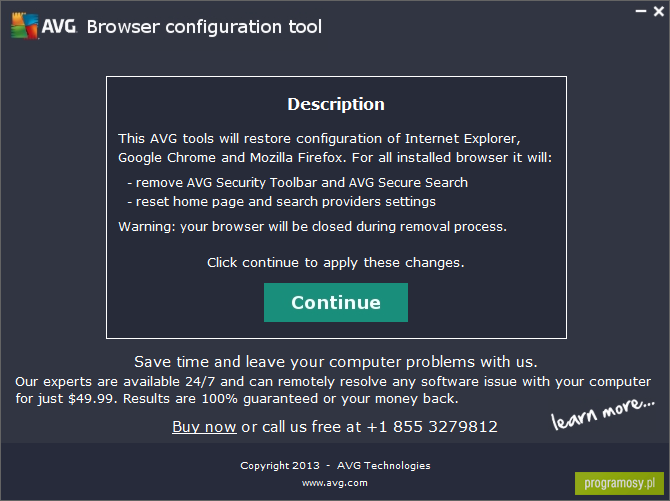Select the Description heading text
The width and height of the screenshot is (670, 501).
pyautogui.click(x=336, y=104)
